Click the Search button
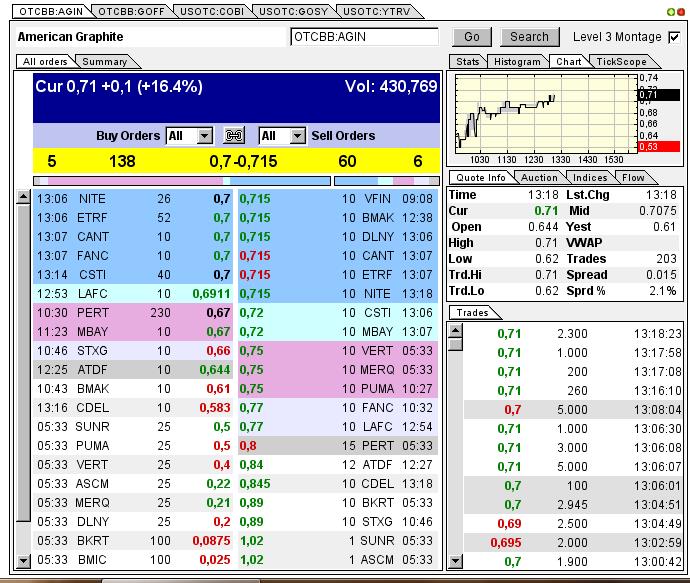This screenshot has height=583, width=690. [529, 37]
